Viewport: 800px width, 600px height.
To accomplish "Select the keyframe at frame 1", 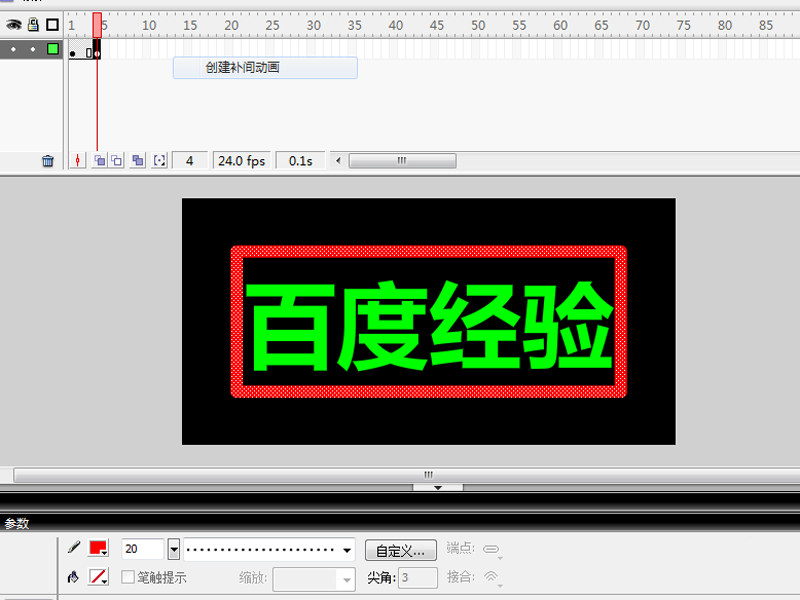I will tap(72, 50).
